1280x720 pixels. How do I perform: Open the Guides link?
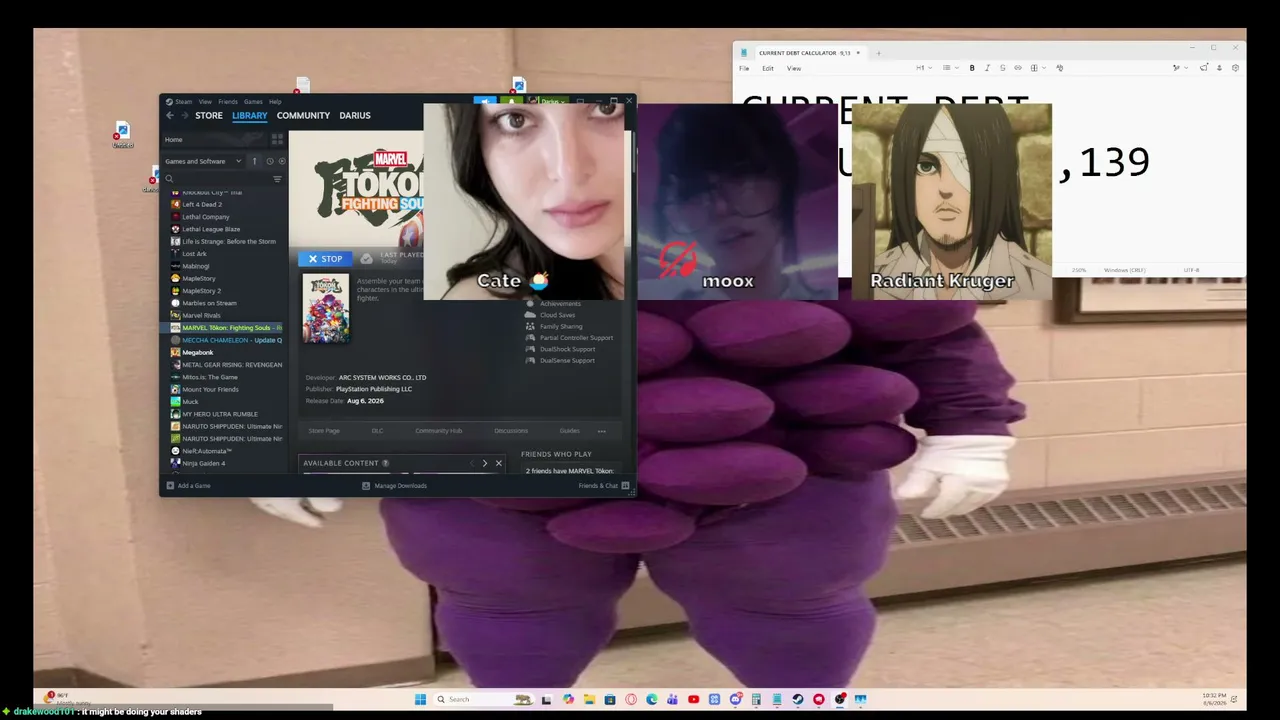tap(569, 431)
